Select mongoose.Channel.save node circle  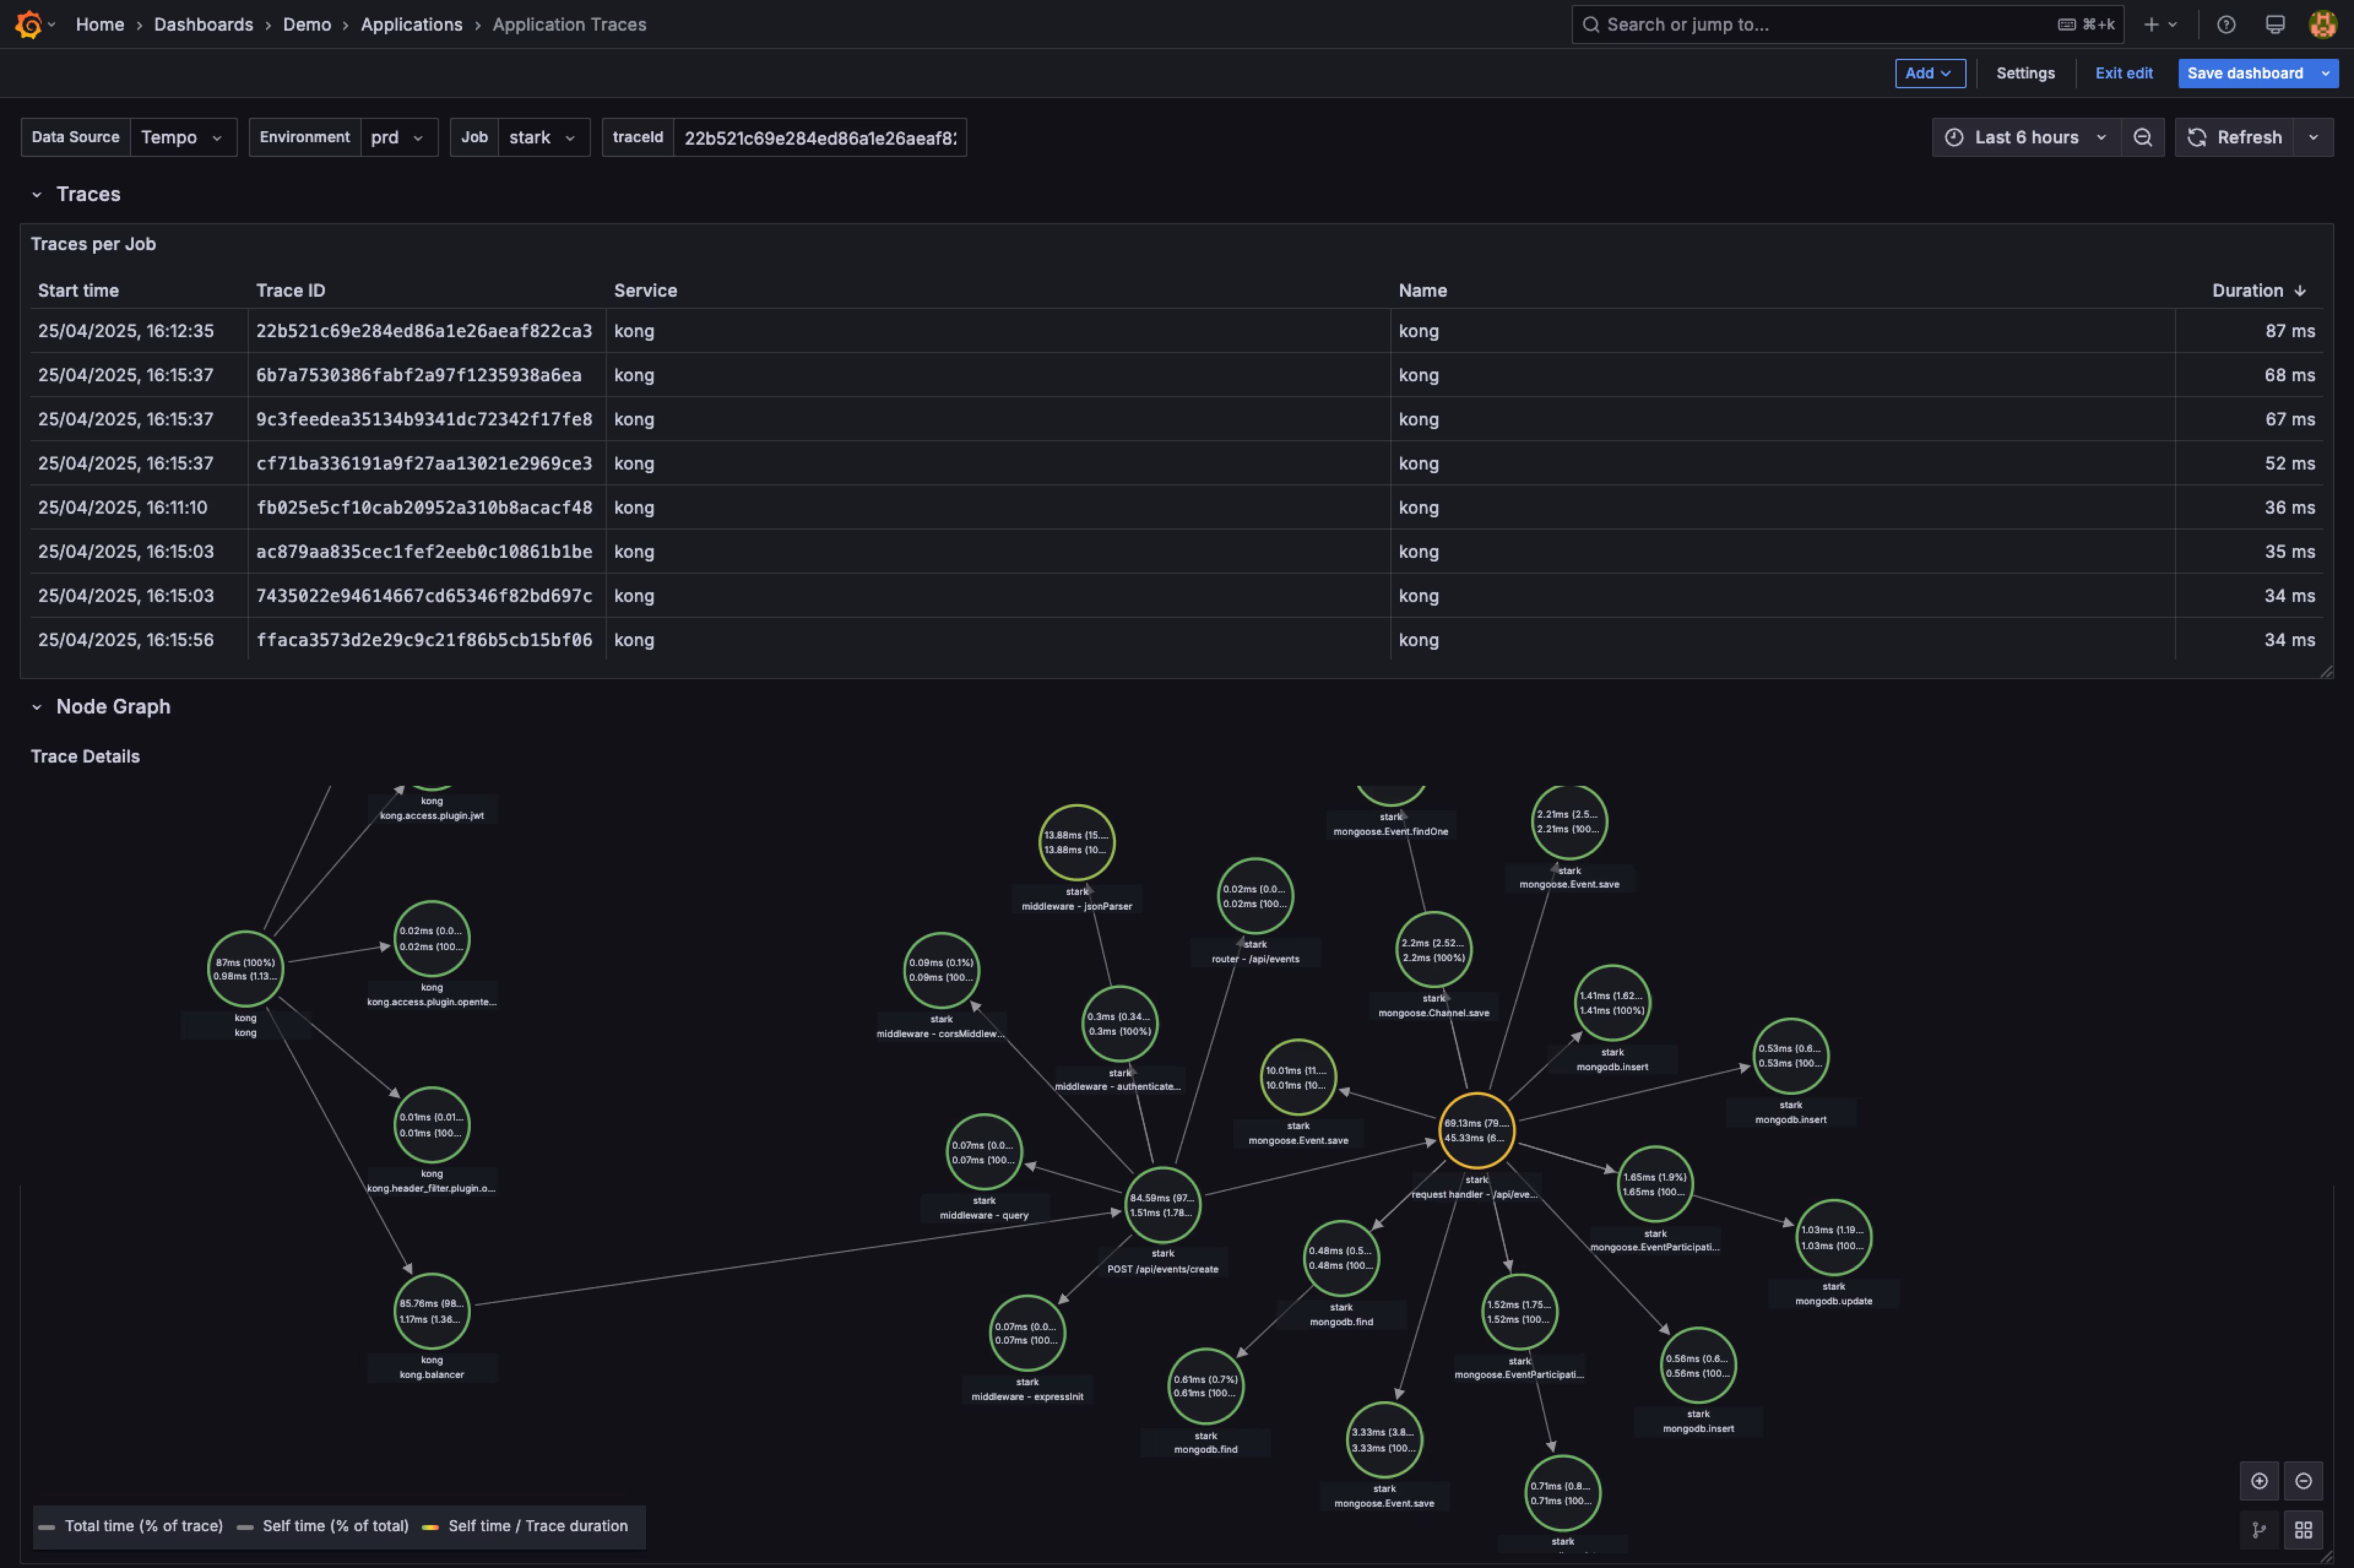click(1433, 950)
